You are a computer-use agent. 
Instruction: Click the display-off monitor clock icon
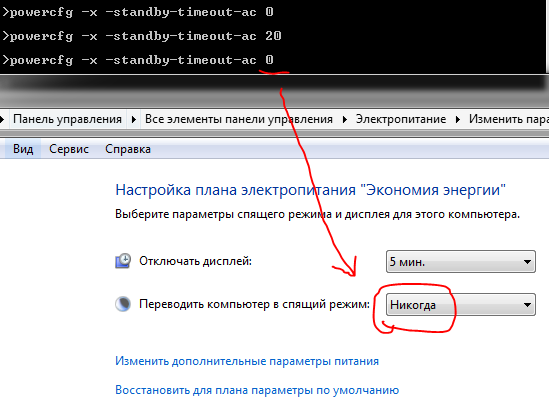123,261
